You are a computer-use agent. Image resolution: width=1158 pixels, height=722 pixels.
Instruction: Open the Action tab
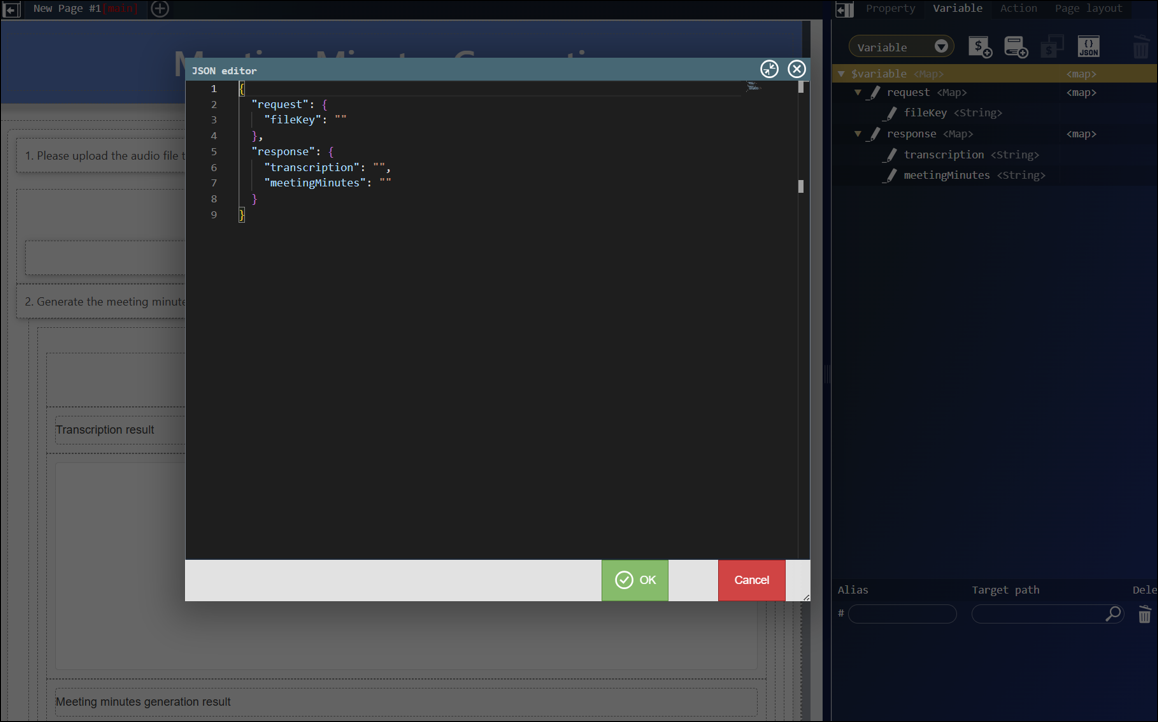(x=1018, y=9)
